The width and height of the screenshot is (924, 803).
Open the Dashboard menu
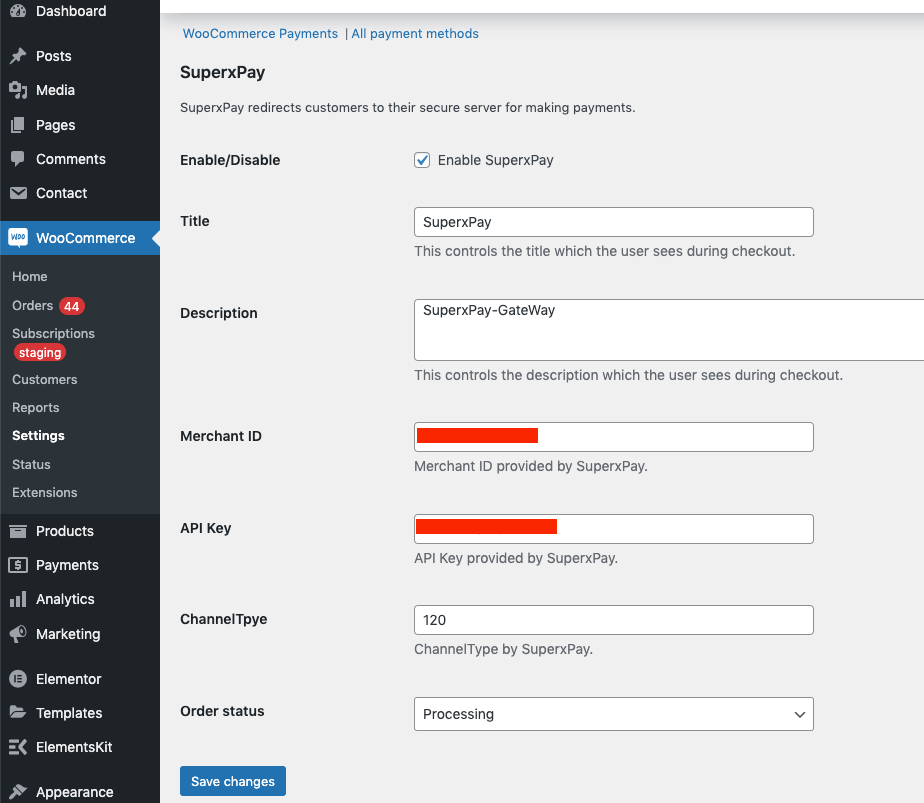[x=71, y=11]
